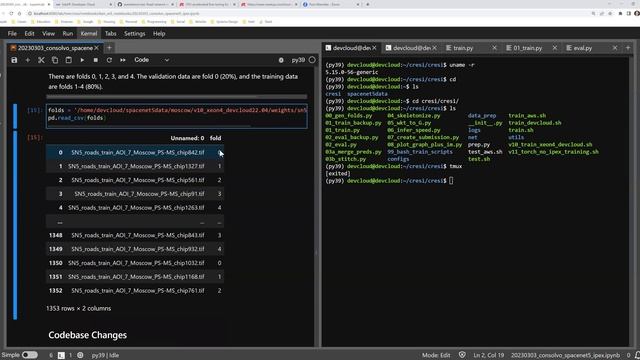Interrupt the kernel with the stop icon
The image size is (640, 360).
point(96,60)
